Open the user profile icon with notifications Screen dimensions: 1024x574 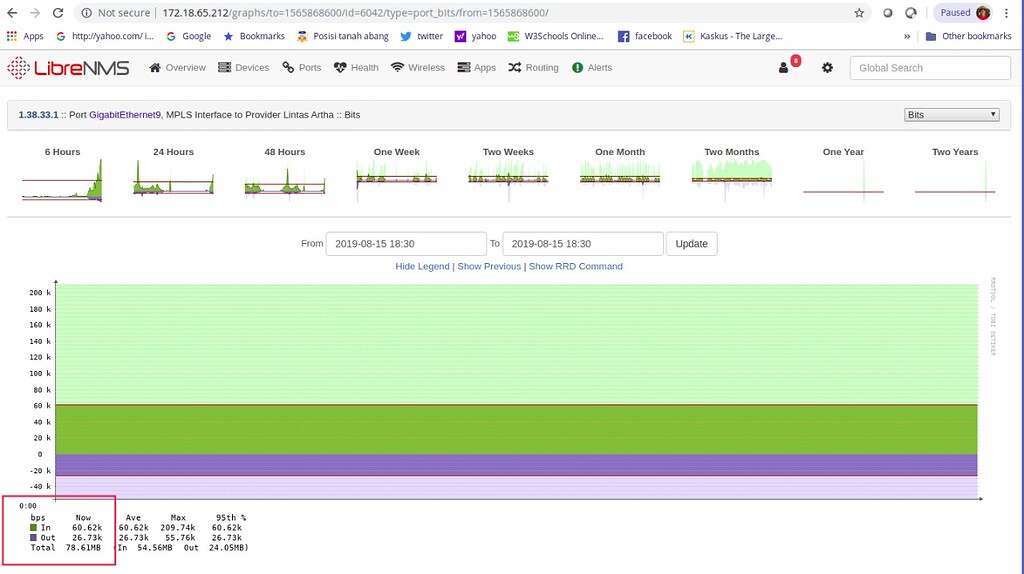(x=785, y=68)
